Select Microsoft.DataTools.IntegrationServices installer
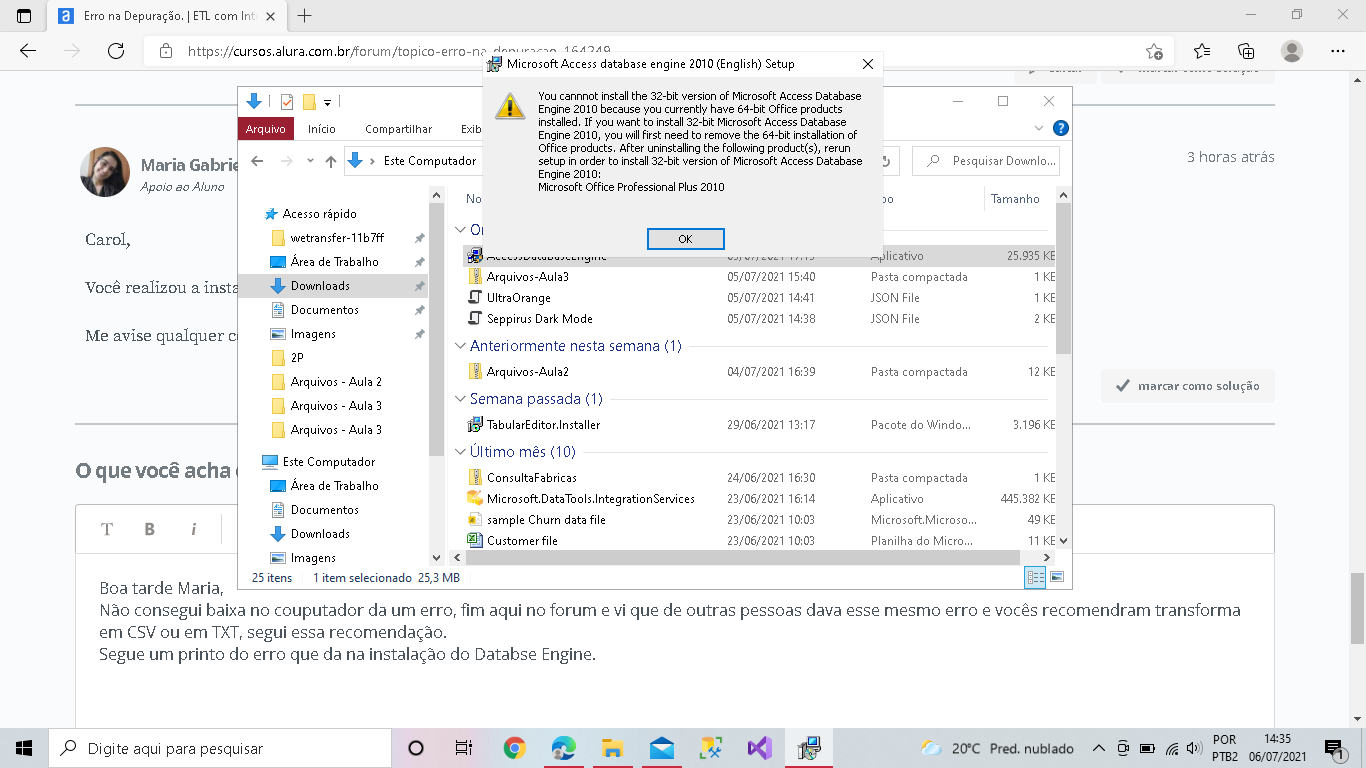The width and height of the screenshot is (1366, 768). (590, 499)
